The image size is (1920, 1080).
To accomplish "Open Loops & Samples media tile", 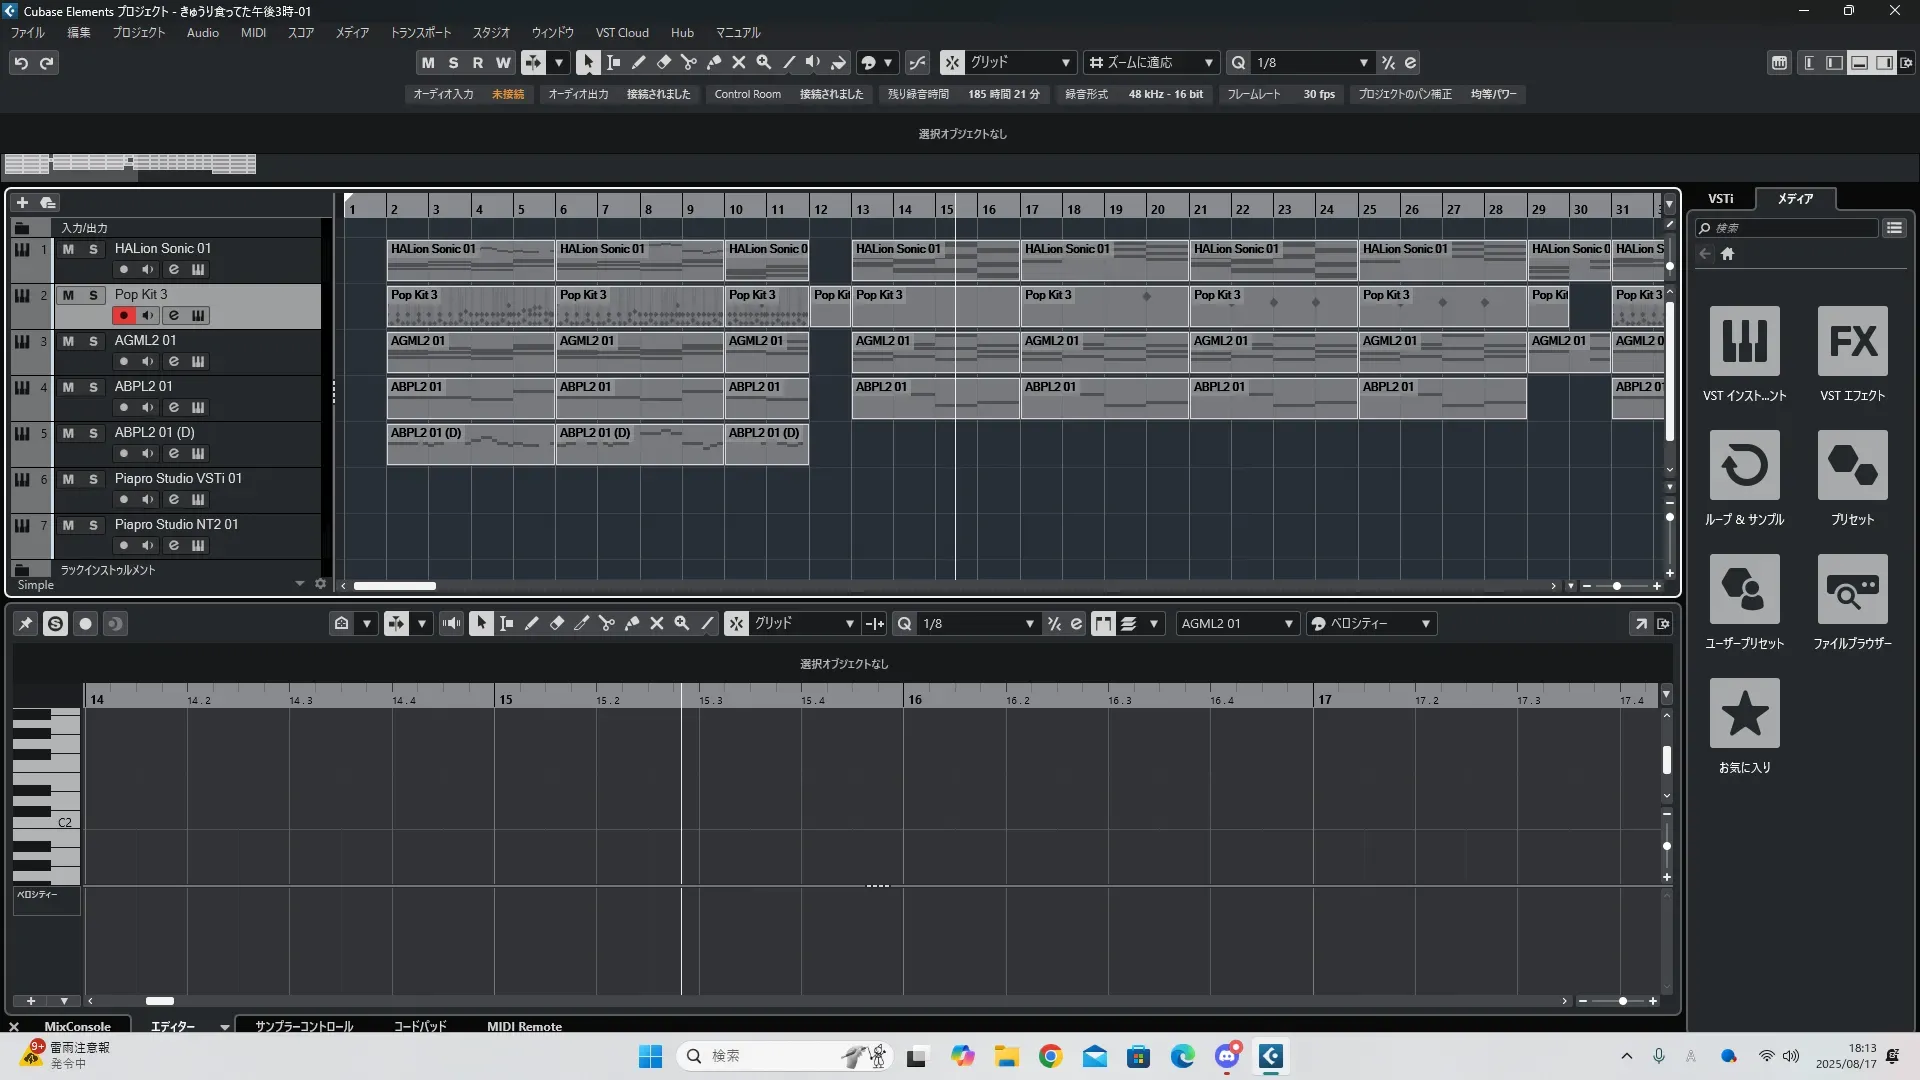I will click(1744, 466).
